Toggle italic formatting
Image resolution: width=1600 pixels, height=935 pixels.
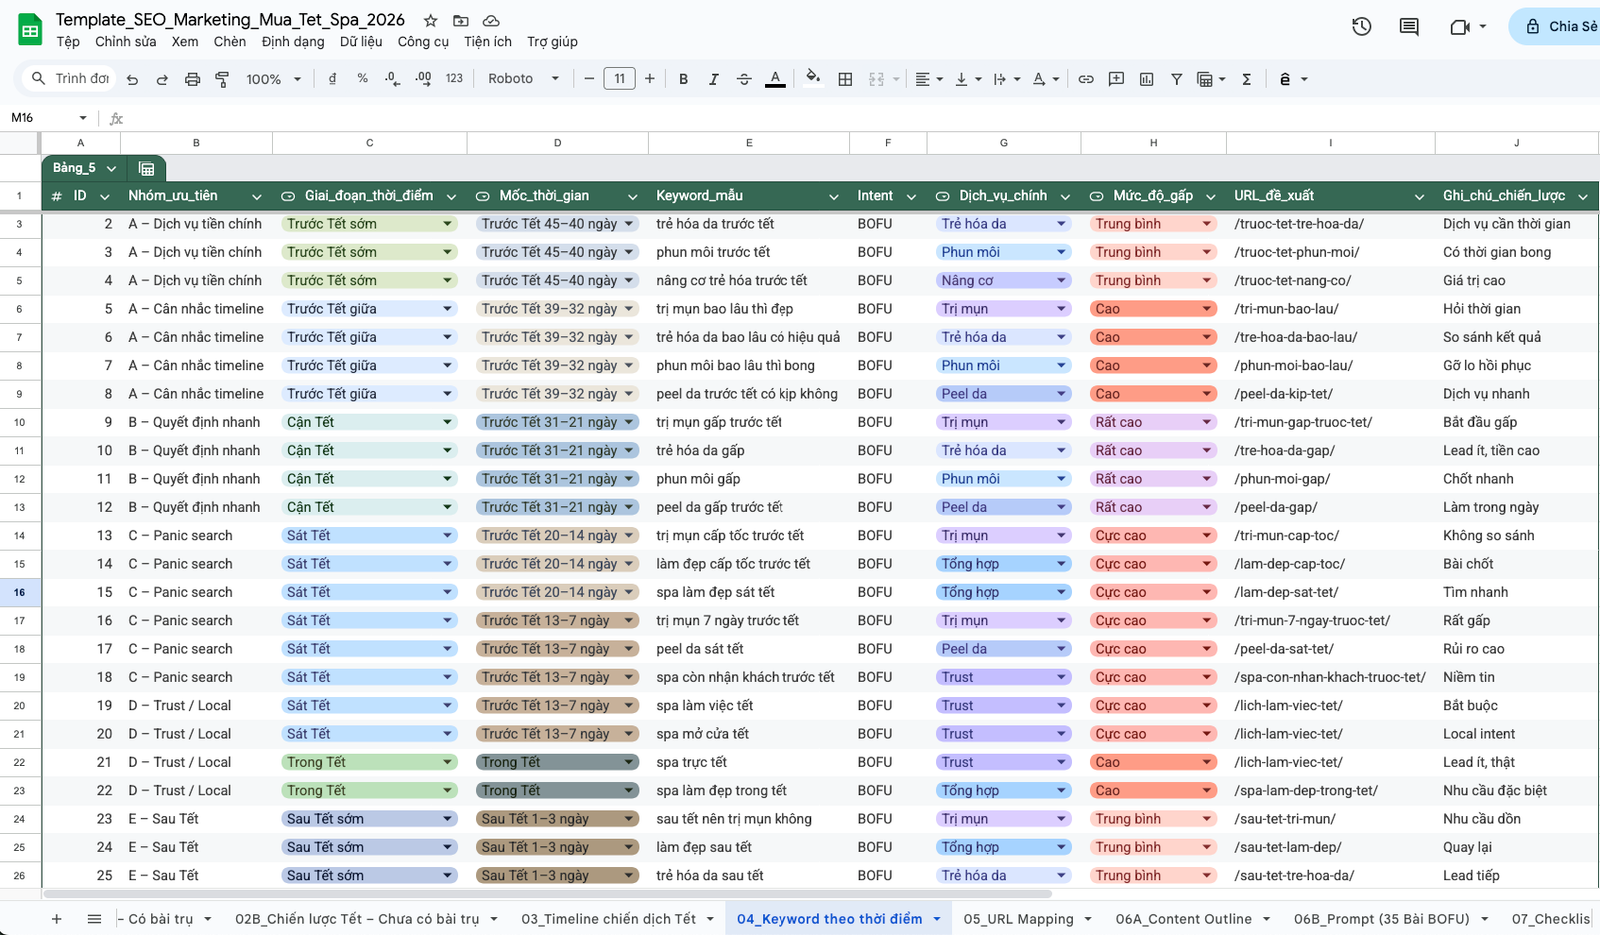[714, 79]
